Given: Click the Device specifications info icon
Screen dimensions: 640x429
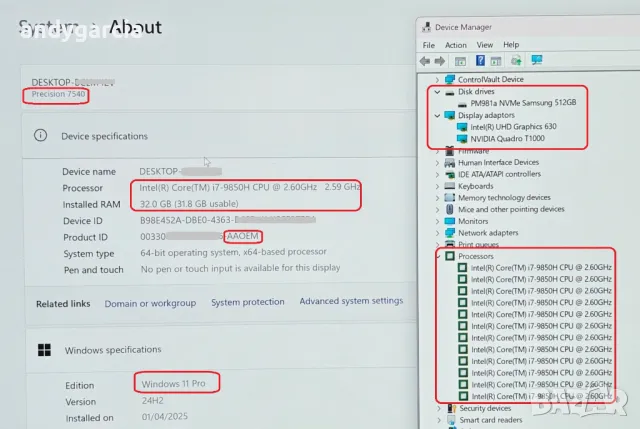Looking at the screenshot, I should pos(41,135).
